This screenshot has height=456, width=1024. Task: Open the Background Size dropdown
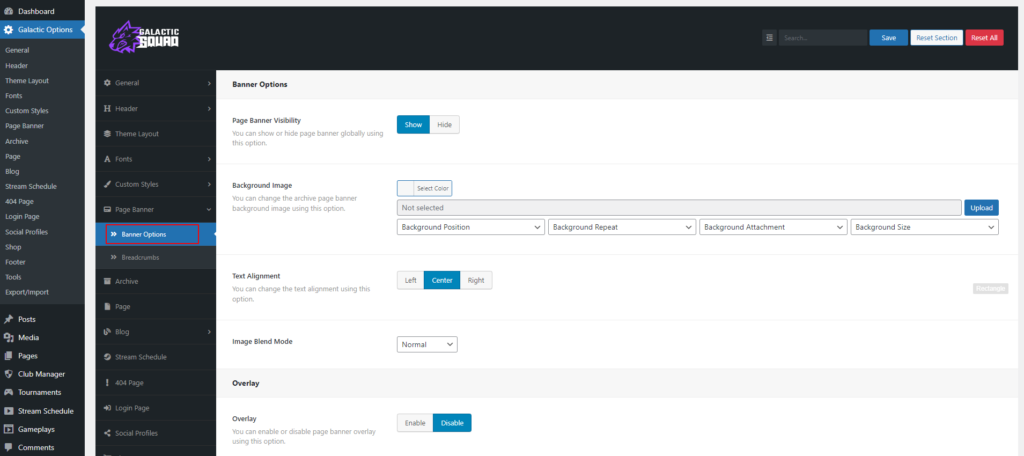[925, 227]
